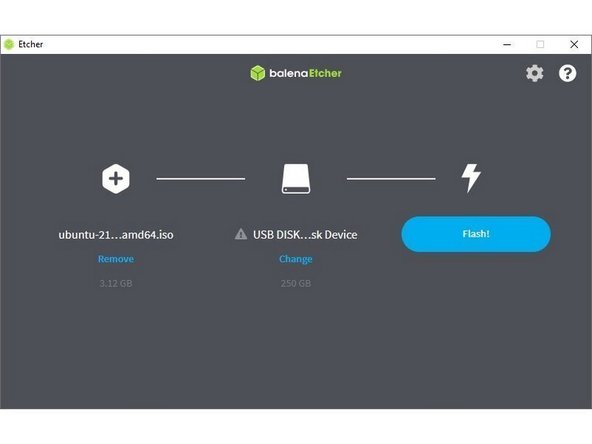Click the USB DISK…sk Device label

305,235
